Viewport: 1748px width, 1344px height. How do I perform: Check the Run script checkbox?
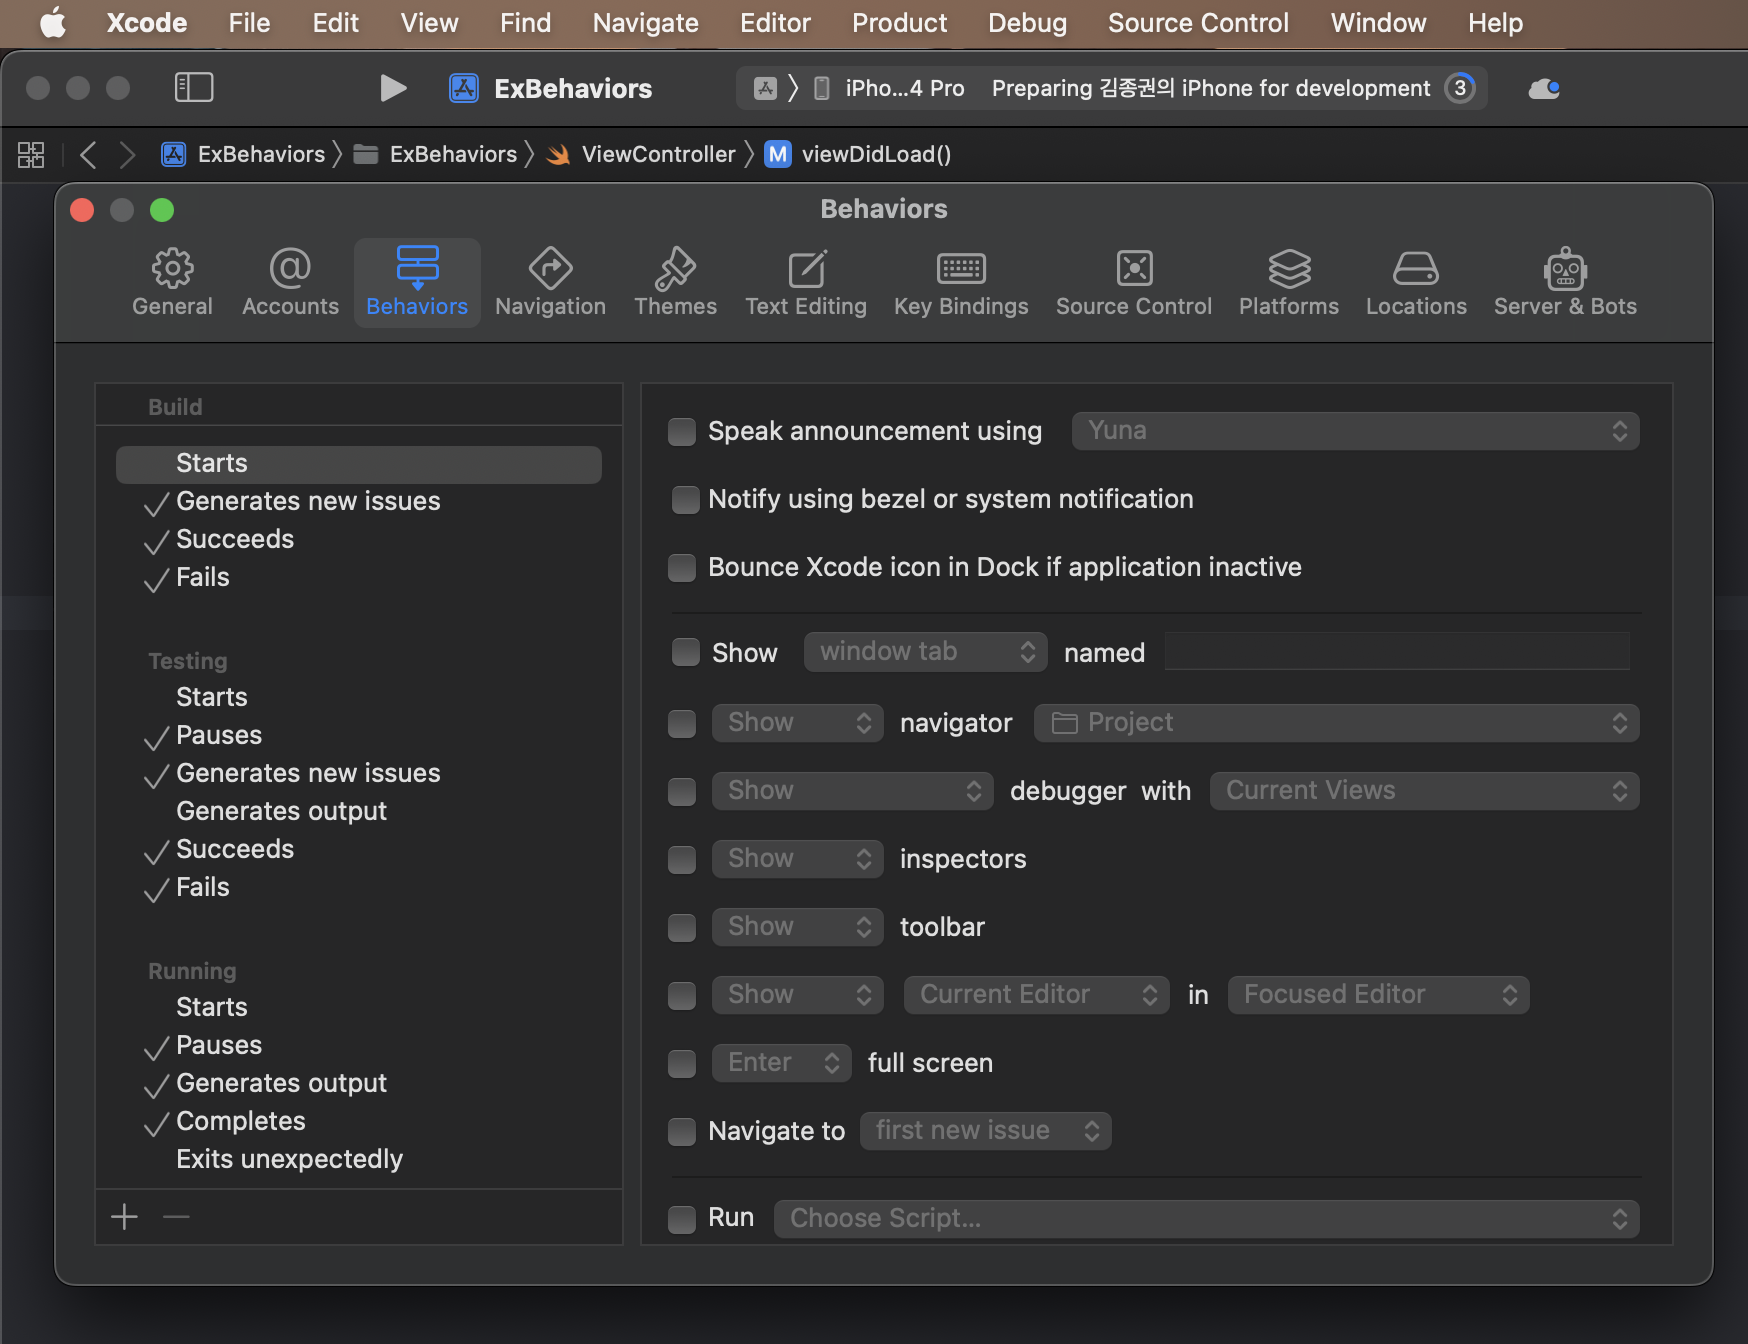(x=682, y=1220)
